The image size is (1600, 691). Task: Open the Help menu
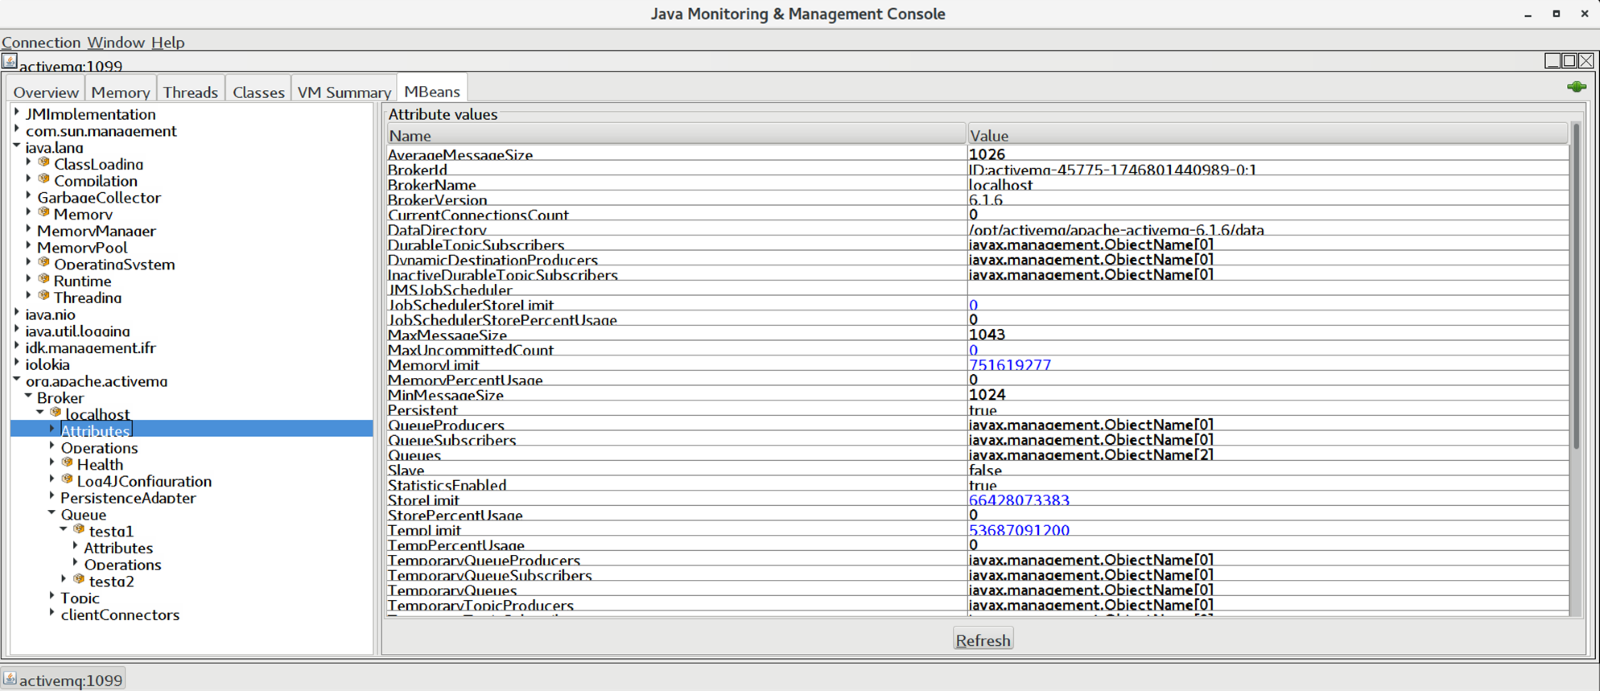pyautogui.click(x=168, y=42)
